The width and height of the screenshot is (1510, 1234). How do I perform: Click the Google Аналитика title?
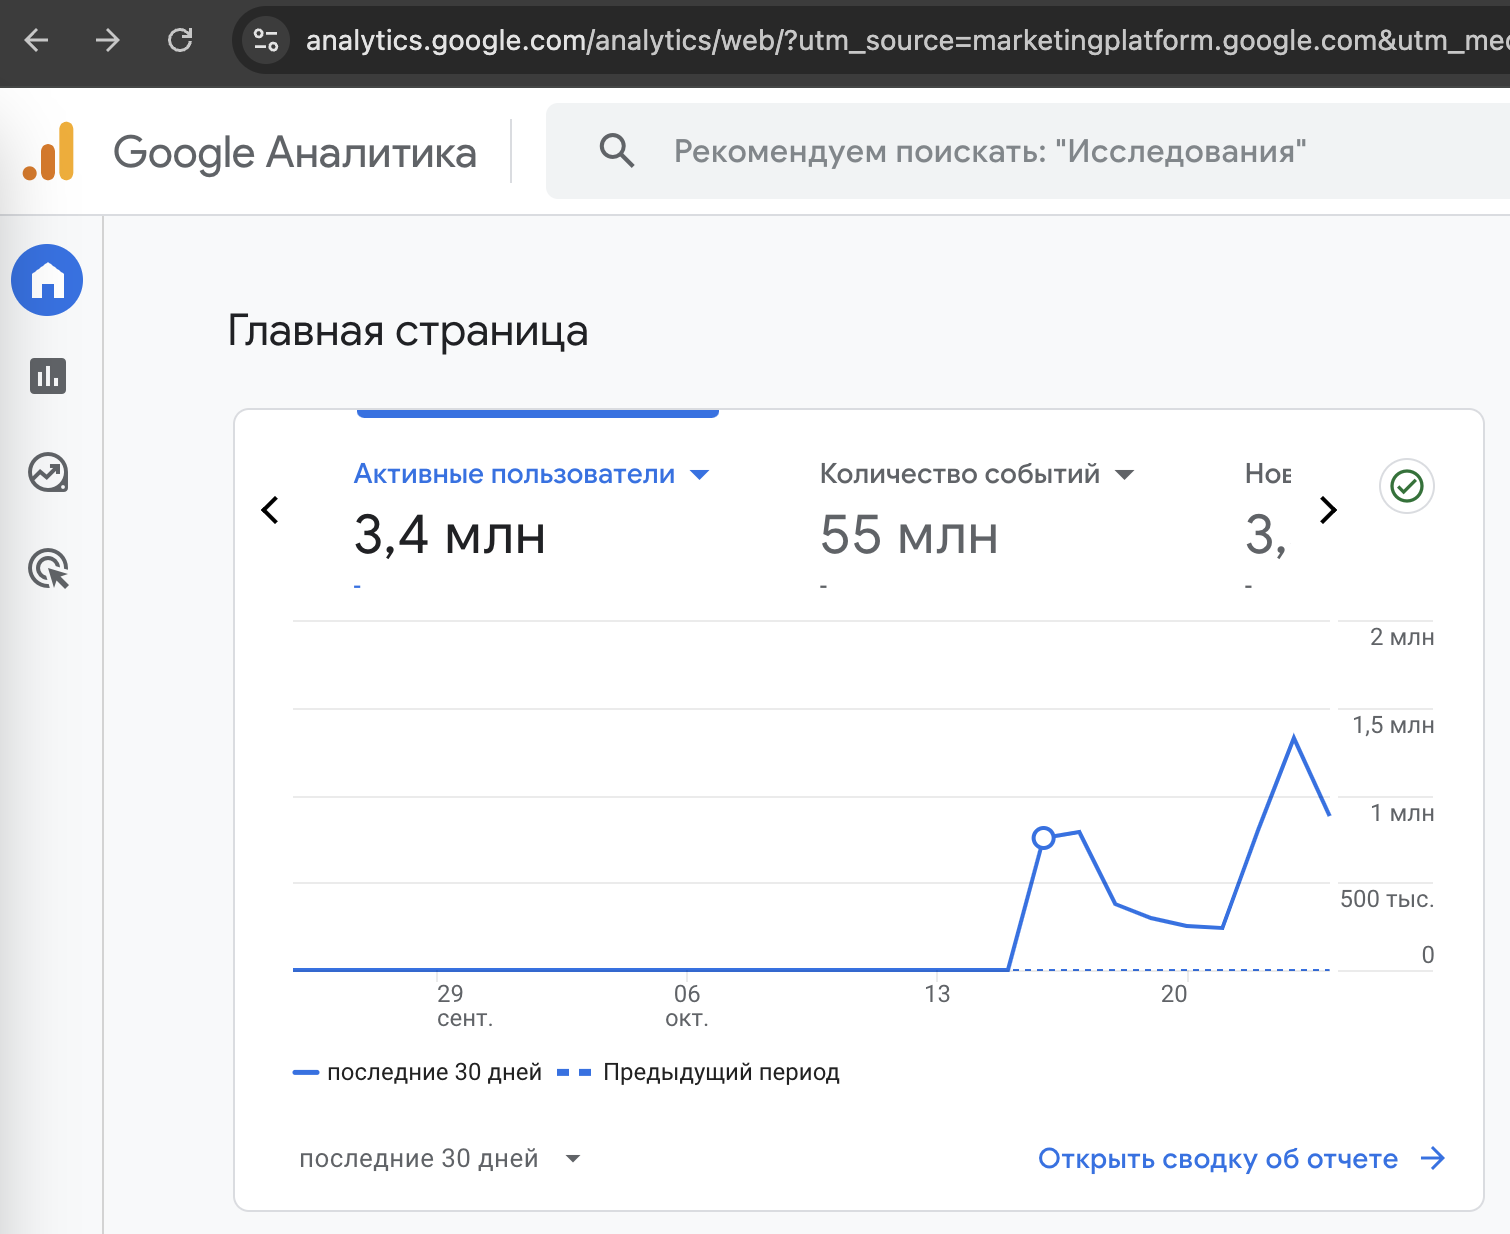(x=295, y=153)
